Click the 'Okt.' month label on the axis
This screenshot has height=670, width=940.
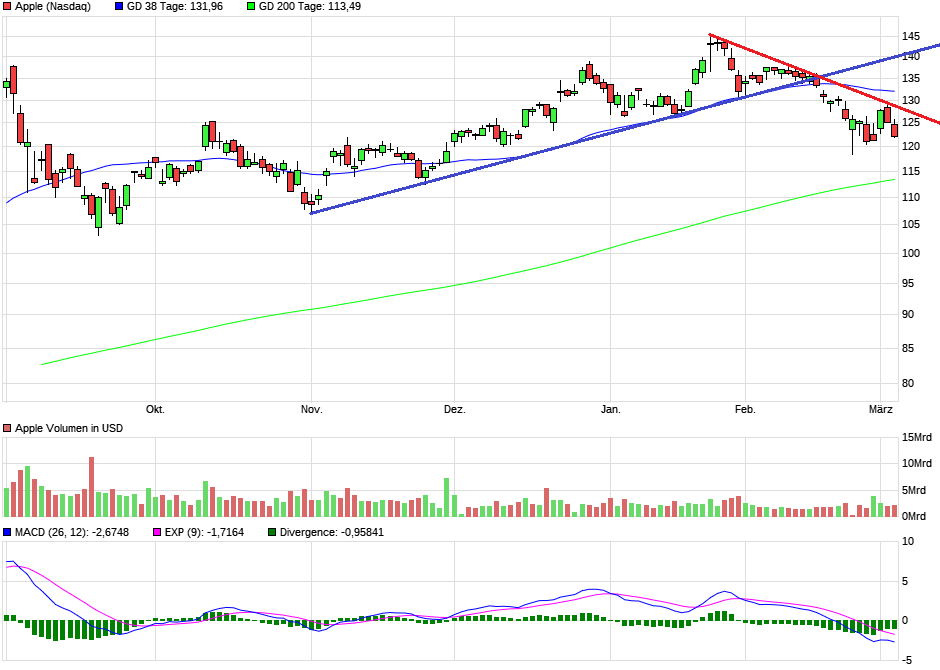(155, 409)
